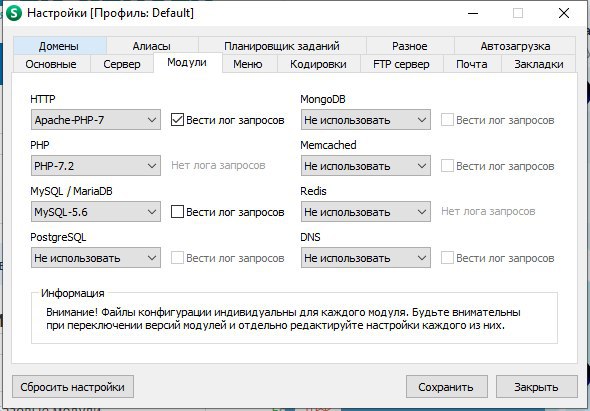Go to the Основные tab
The width and height of the screenshot is (590, 411).
coord(51,64)
